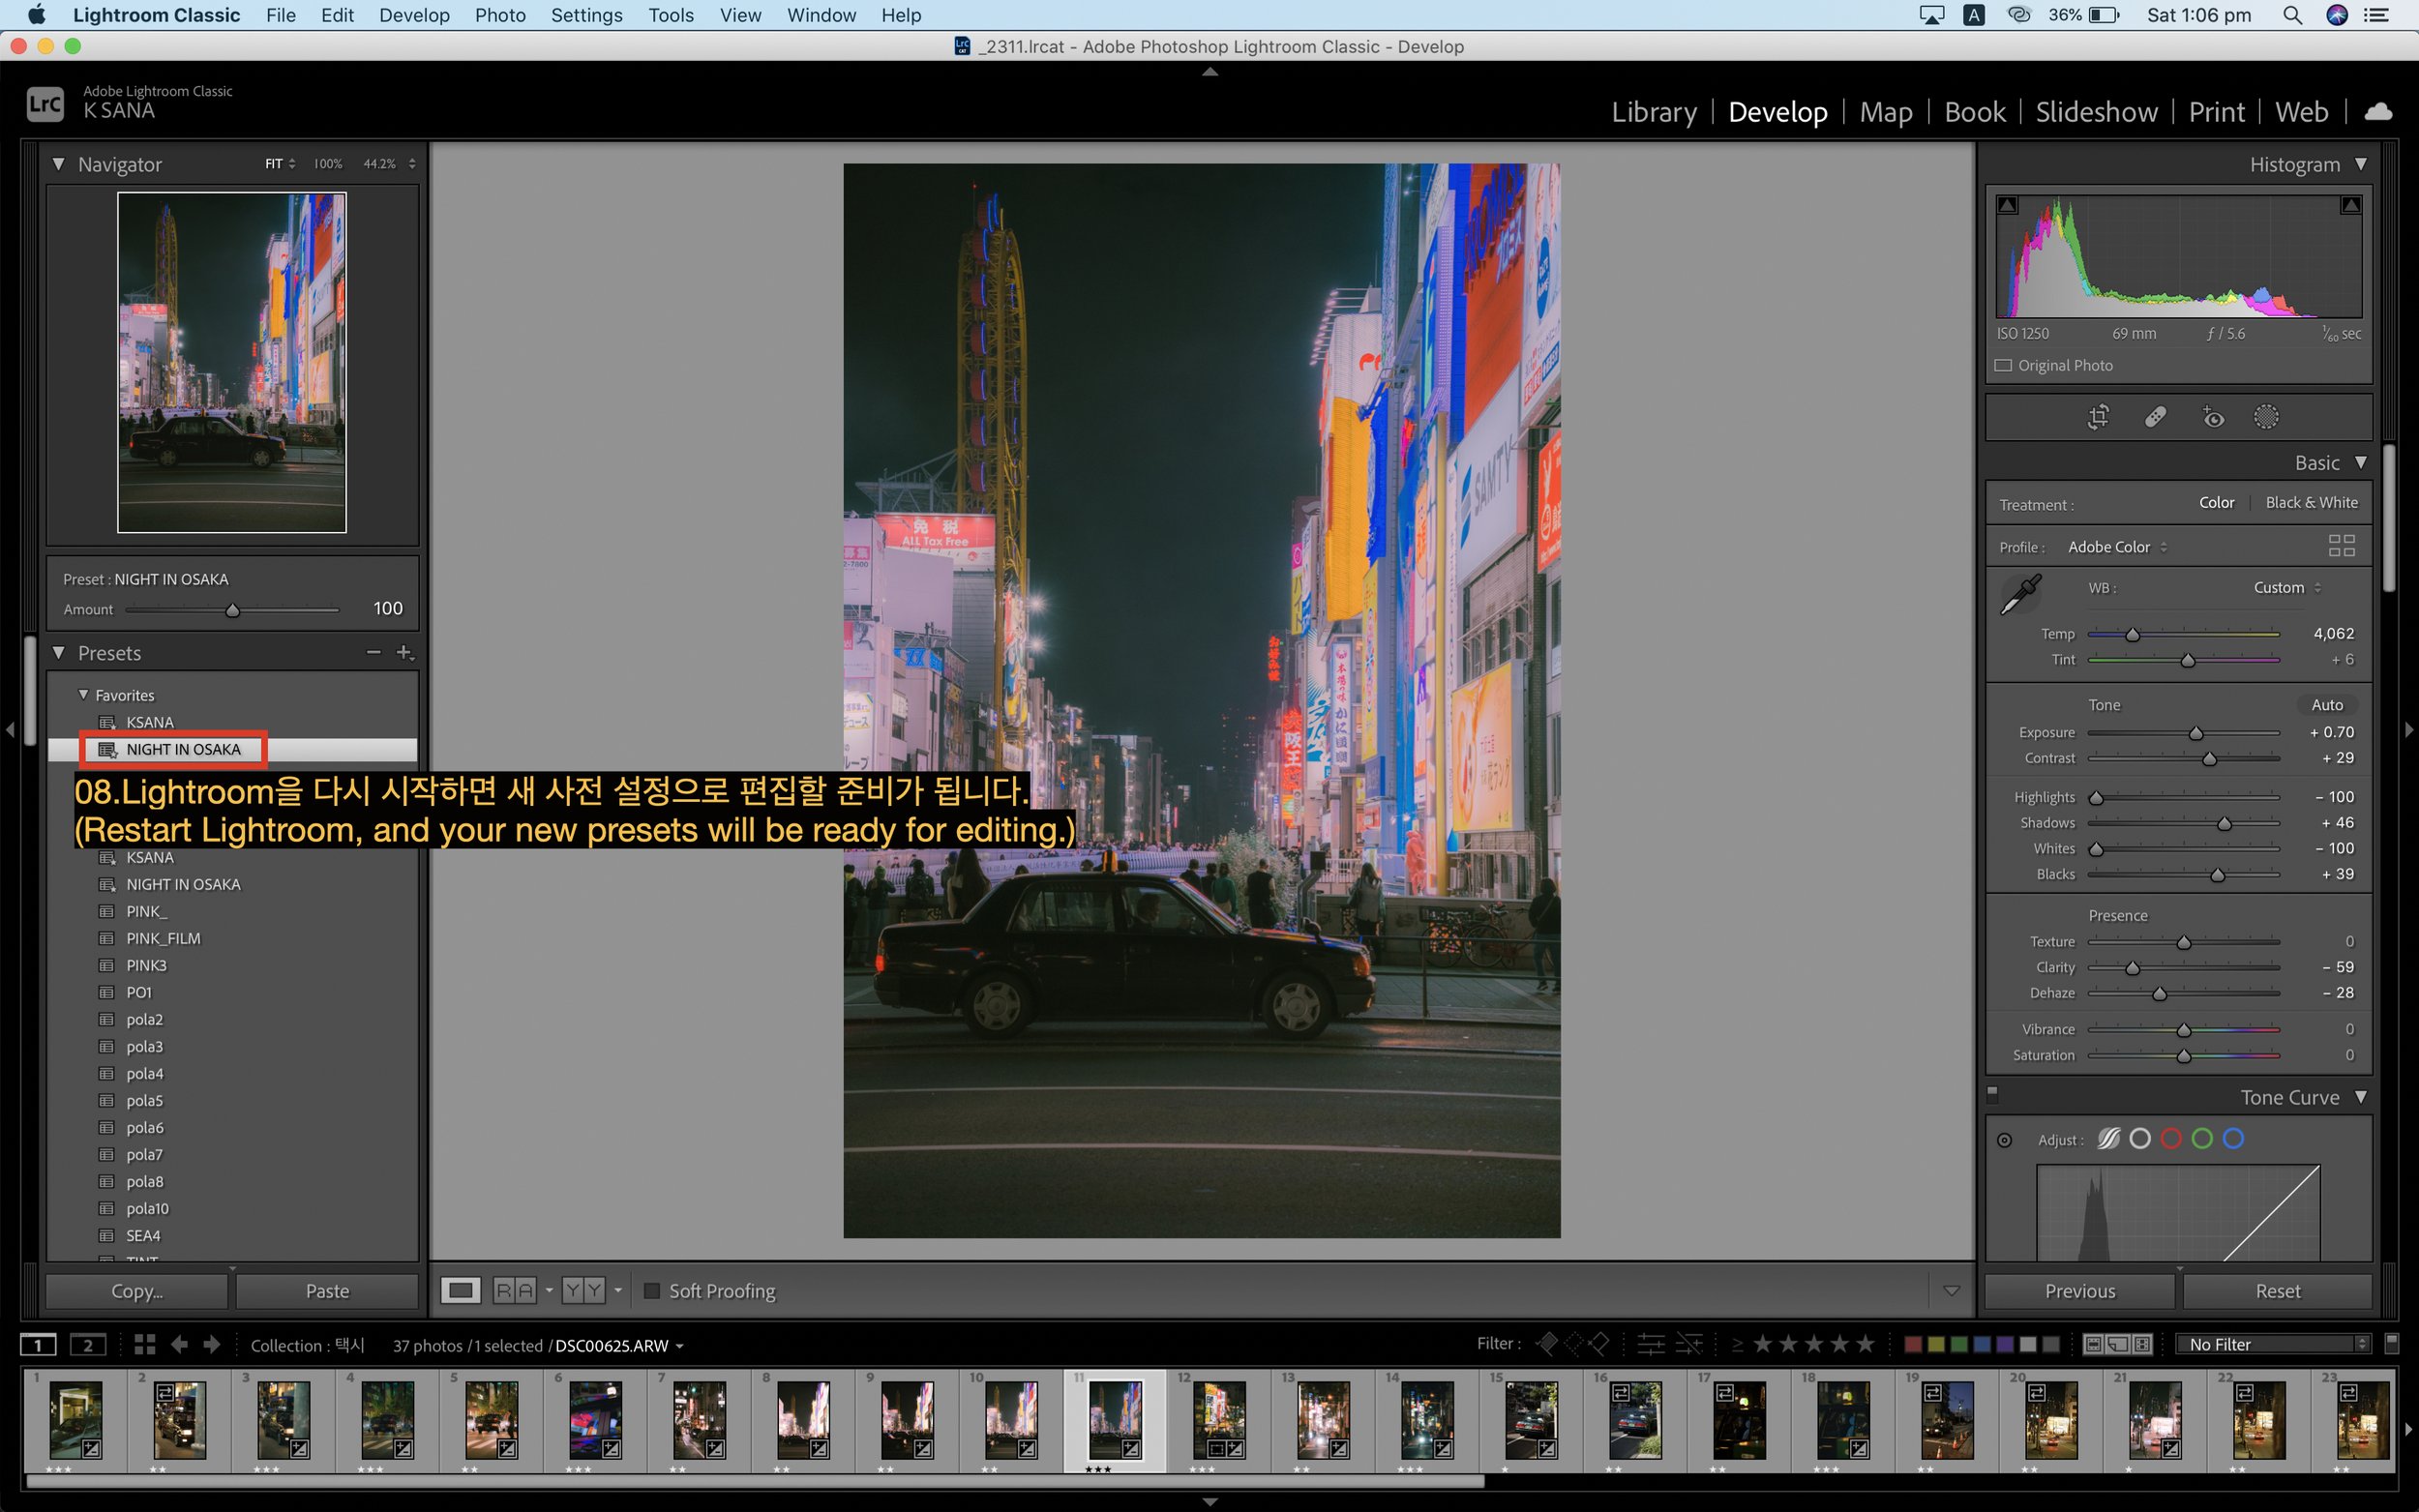This screenshot has height=1512, width=2419.
Task: Select the Spot Removal healing tool
Action: (2155, 417)
